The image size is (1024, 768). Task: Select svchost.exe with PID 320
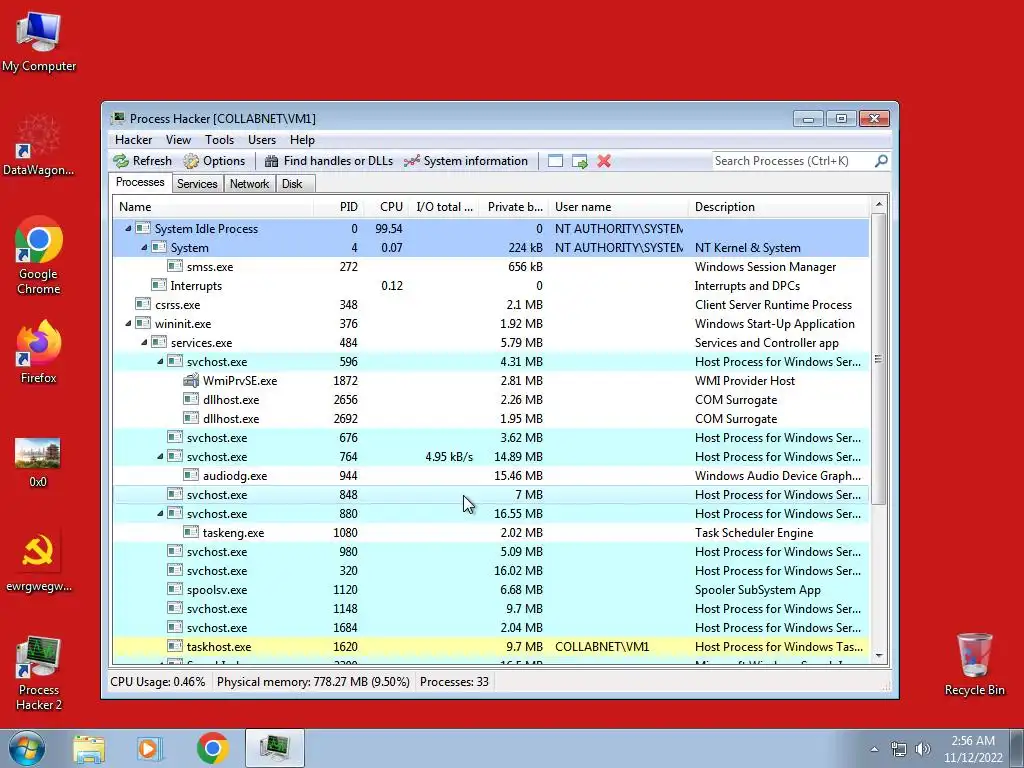click(x=491, y=571)
